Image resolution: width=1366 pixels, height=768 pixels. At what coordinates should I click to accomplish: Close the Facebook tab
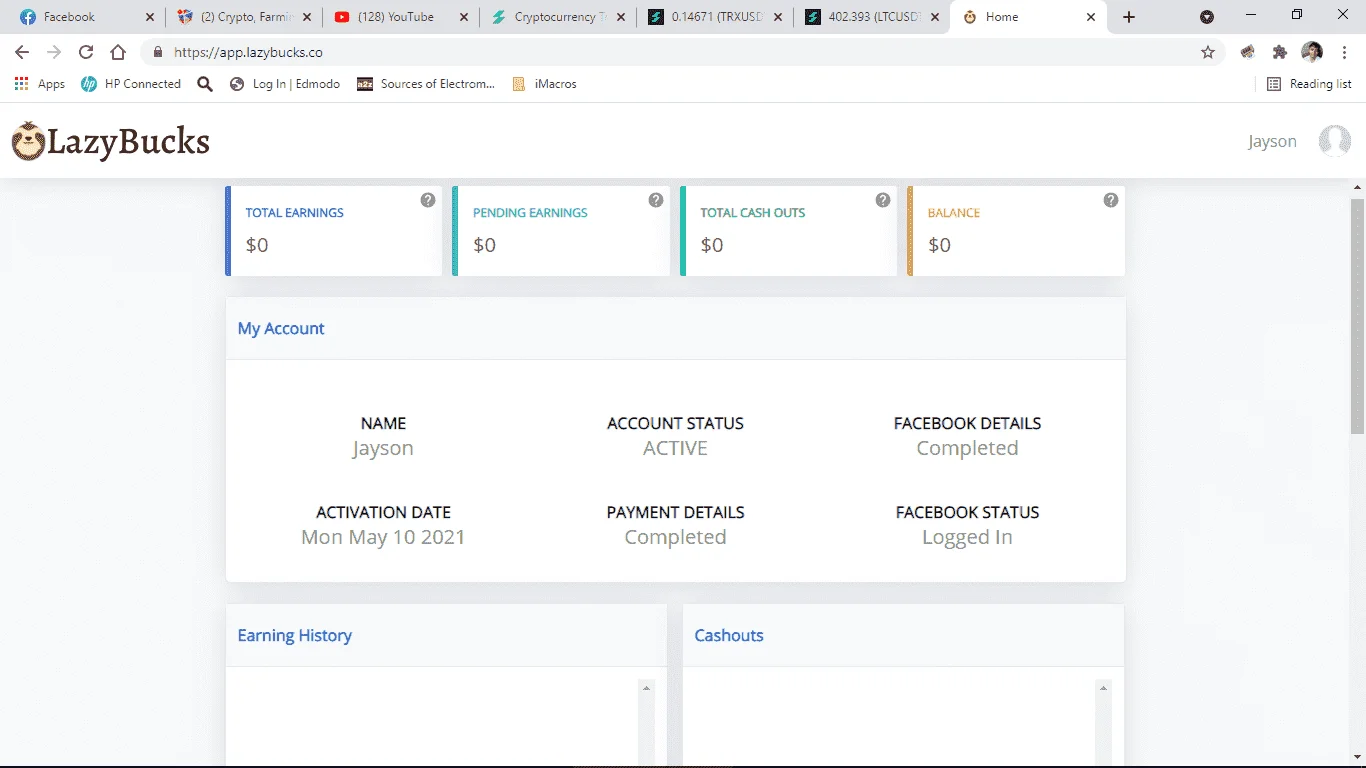(150, 17)
